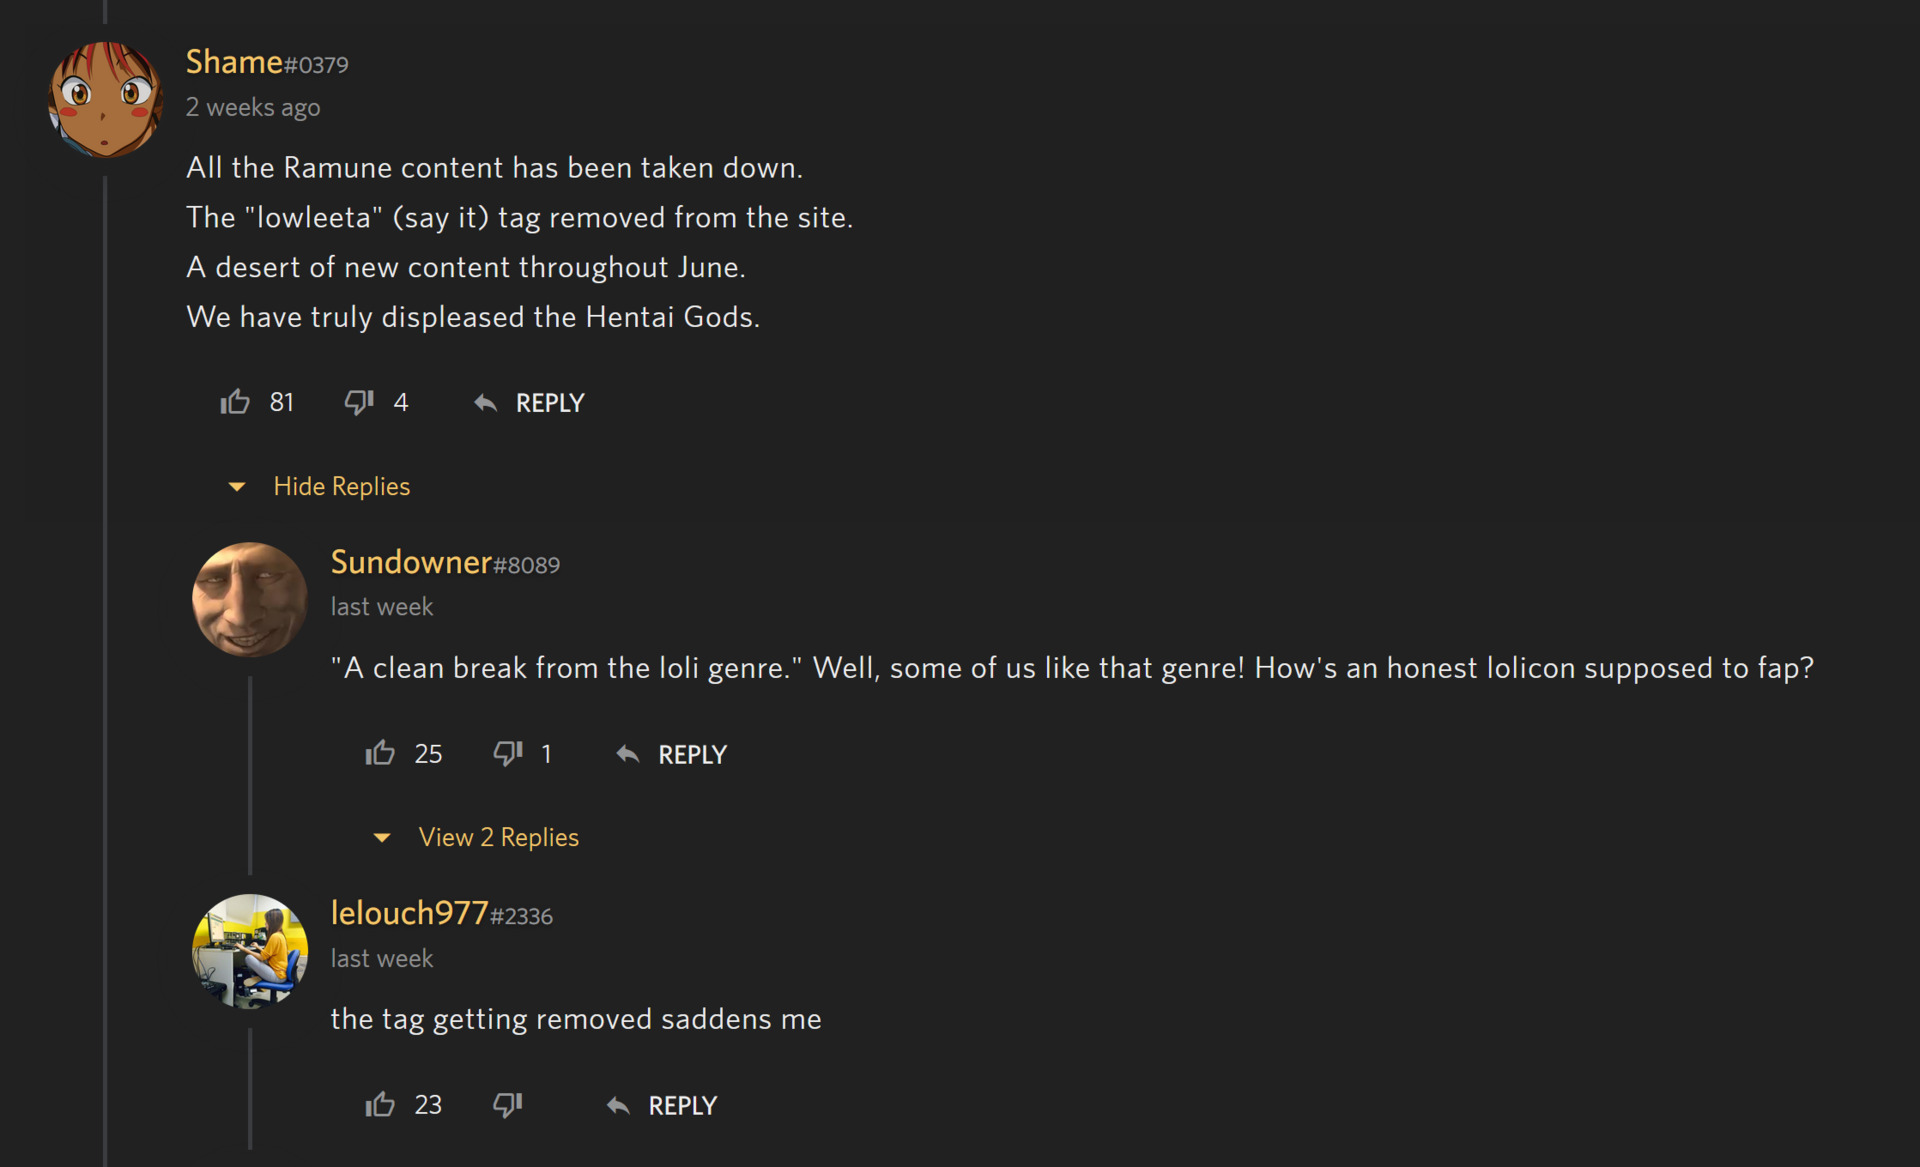Viewport: 1920px width, 1167px height.
Task: Downvote lelouch977's reply with thumbs down
Action: tap(508, 1104)
